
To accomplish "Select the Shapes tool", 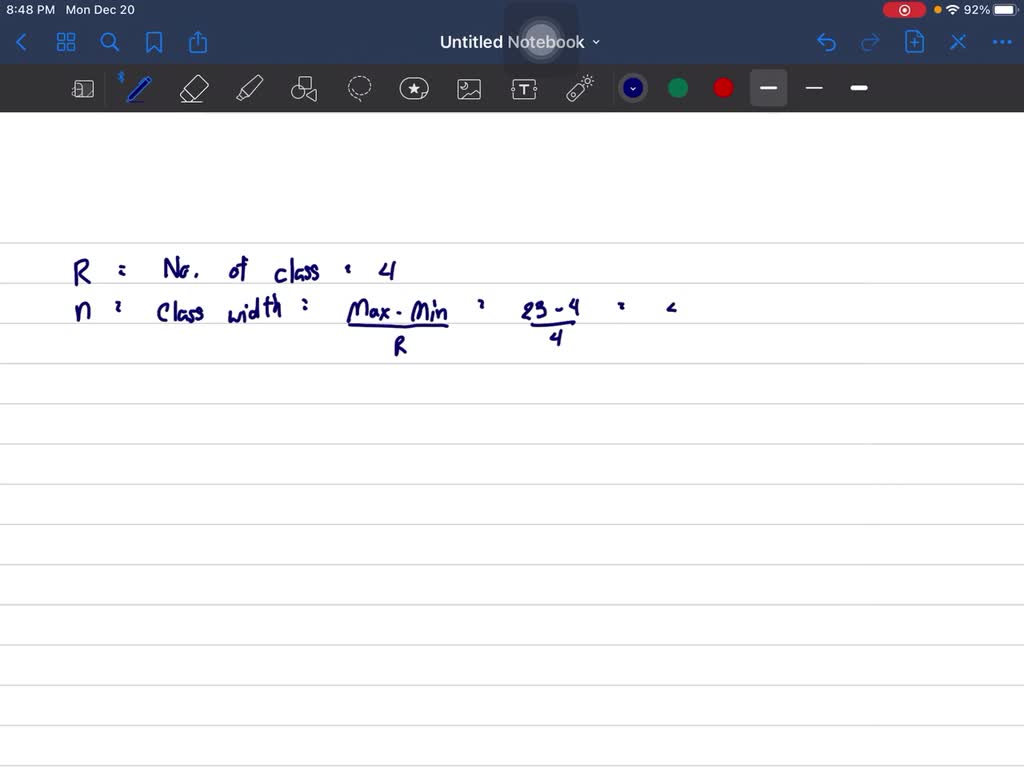I will click(304, 88).
